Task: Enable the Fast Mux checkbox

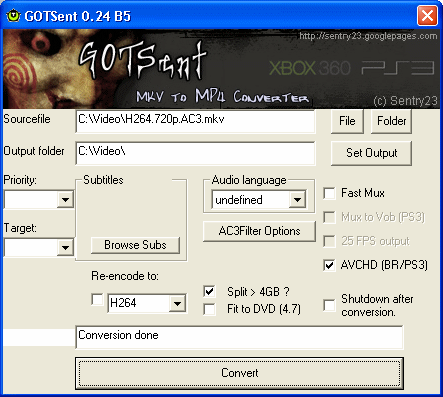Action: pos(329,193)
